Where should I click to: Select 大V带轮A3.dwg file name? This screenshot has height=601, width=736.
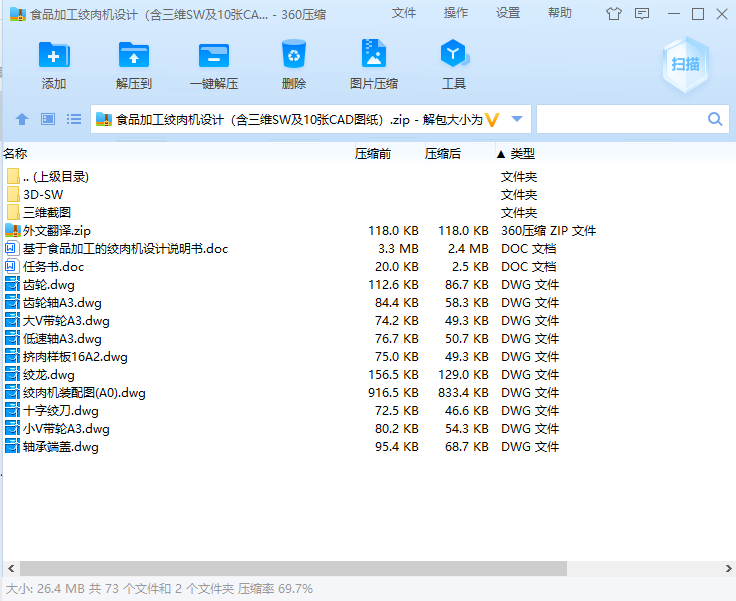(x=66, y=321)
